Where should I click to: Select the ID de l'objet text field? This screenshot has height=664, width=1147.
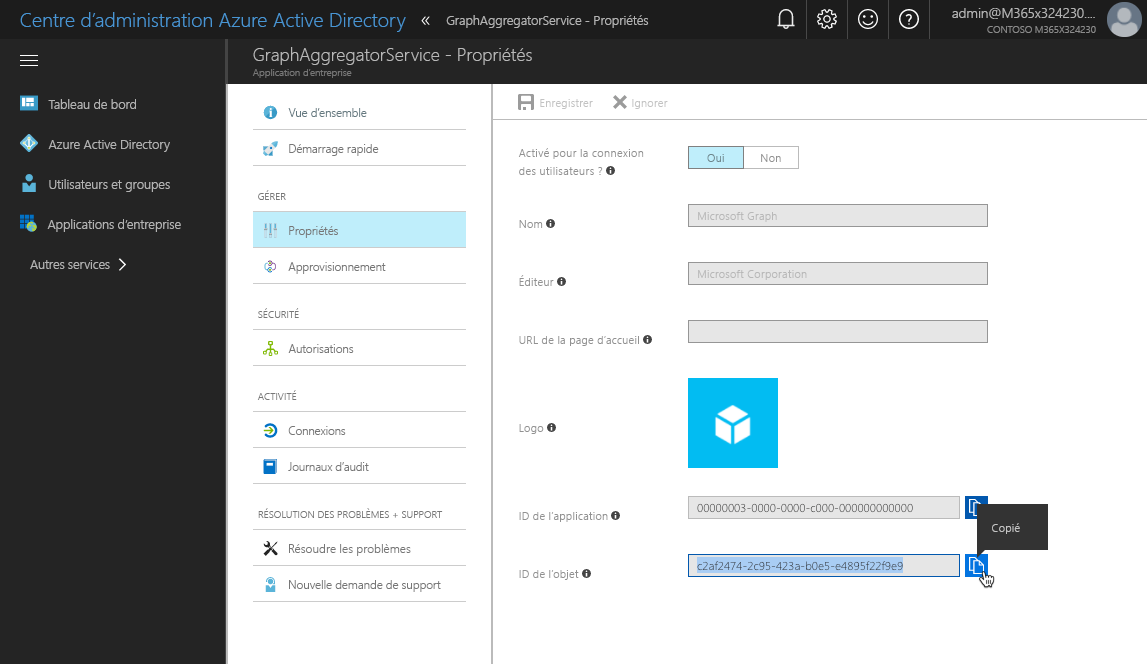(823, 565)
